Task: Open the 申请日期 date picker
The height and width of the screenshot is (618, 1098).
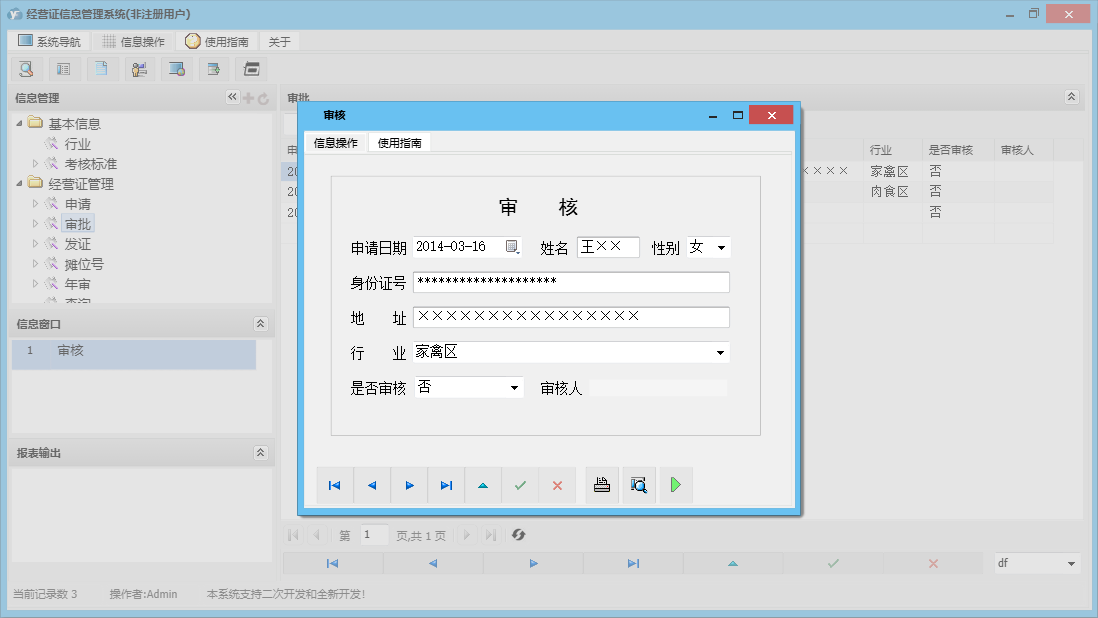Action: [x=511, y=246]
